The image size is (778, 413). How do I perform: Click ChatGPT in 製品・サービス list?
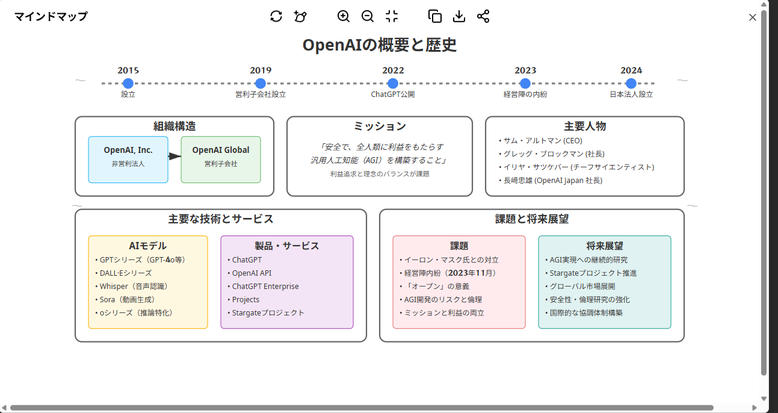245,260
